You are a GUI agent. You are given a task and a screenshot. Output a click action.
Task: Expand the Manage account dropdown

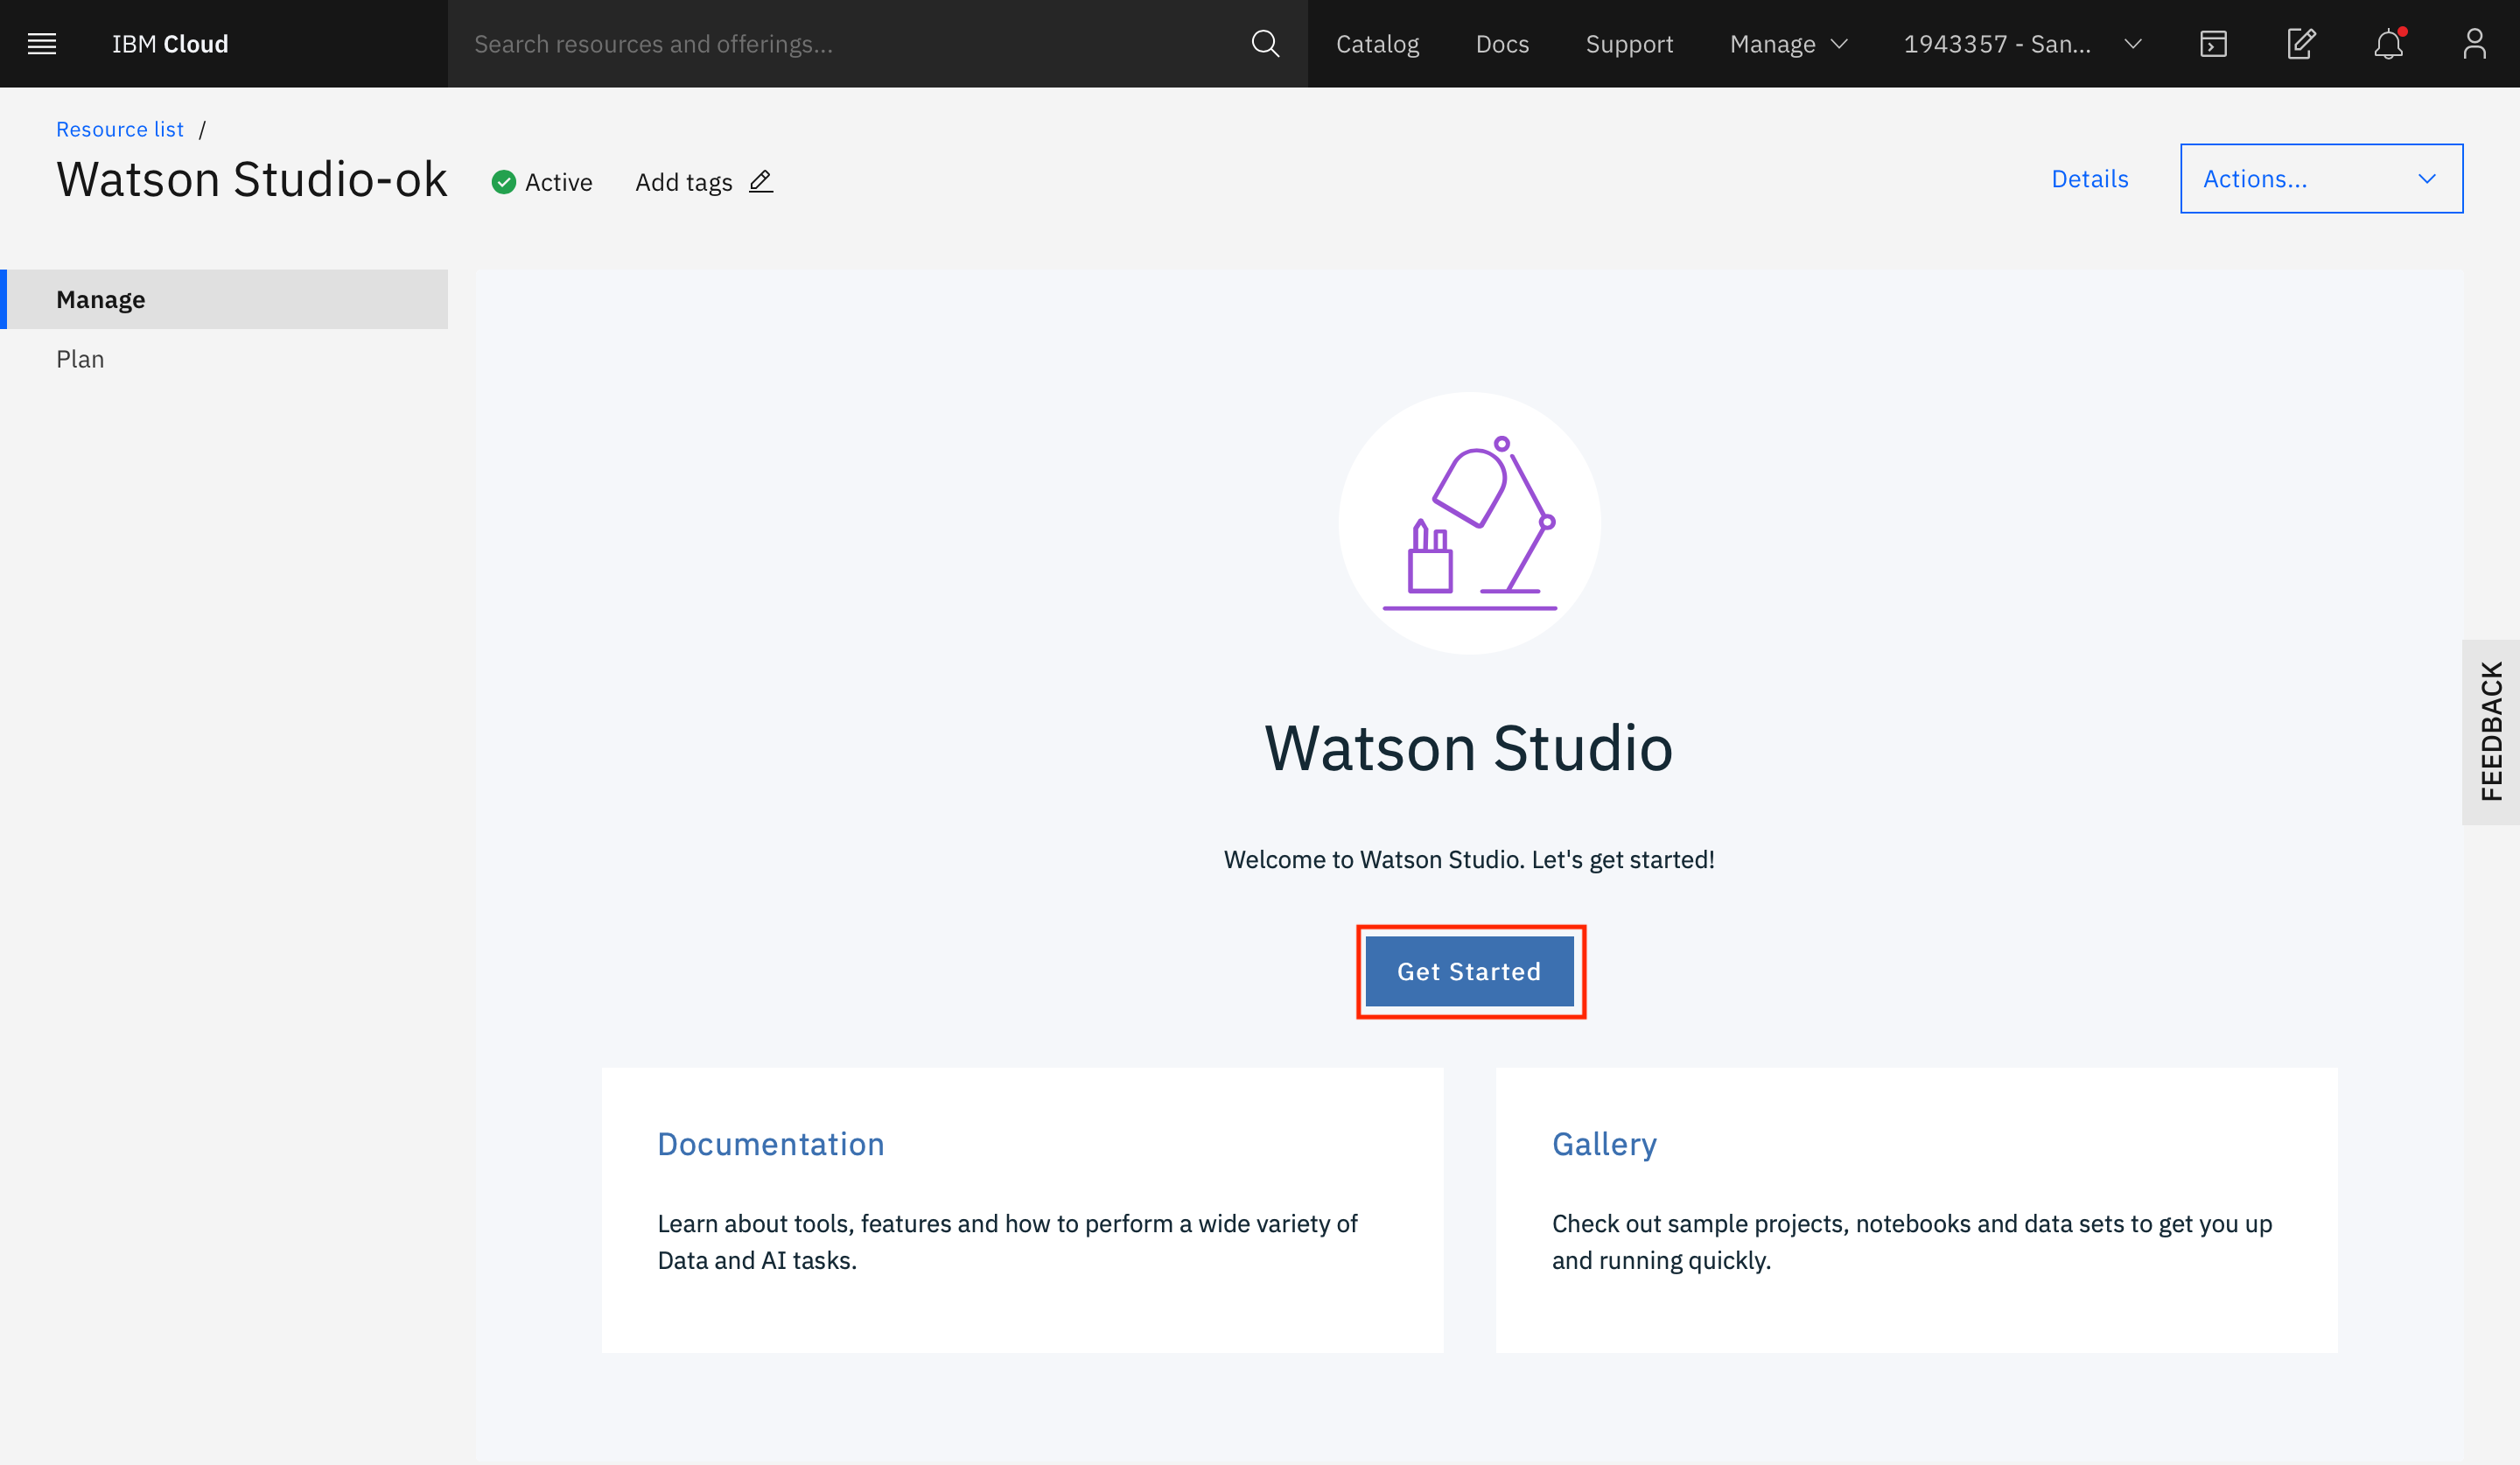point(1786,44)
